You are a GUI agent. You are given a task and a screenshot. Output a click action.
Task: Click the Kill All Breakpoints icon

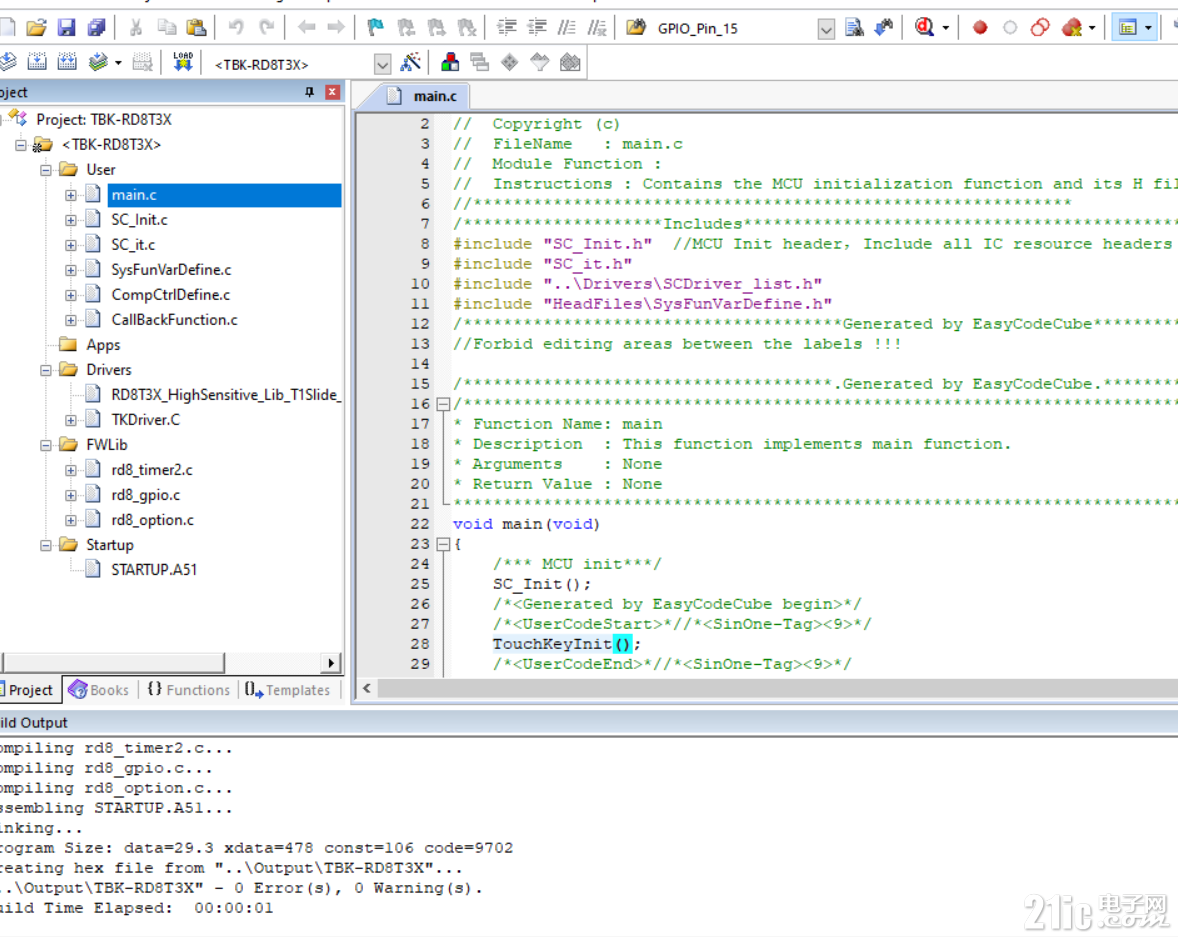[1071, 28]
